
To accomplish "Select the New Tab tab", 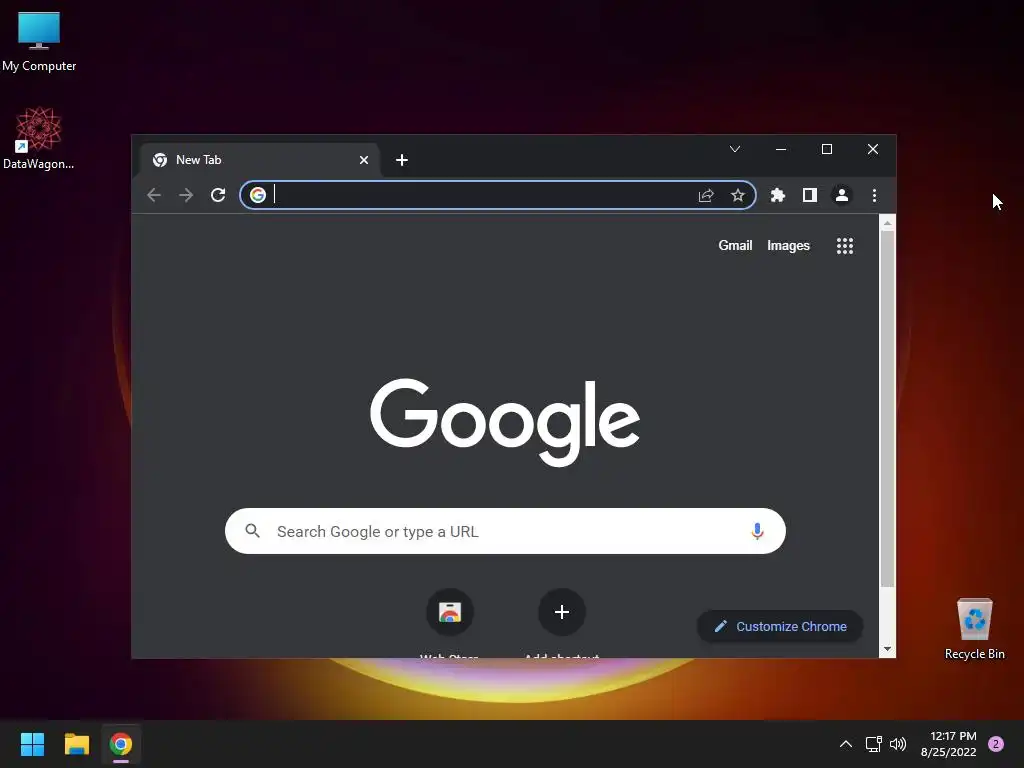I will [x=259, y=160].
